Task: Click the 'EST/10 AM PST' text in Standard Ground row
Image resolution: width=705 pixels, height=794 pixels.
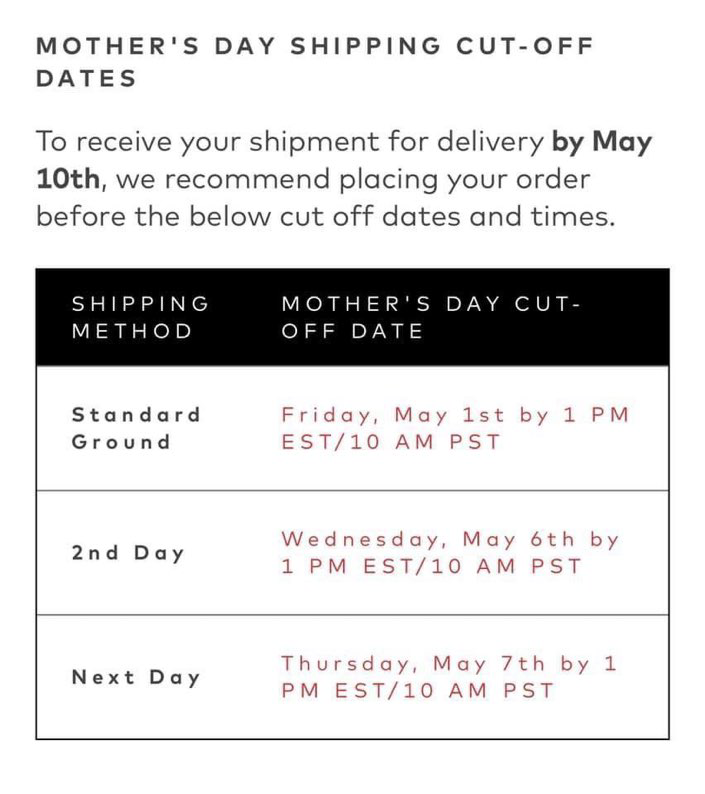Action: [x=390, y=442]
